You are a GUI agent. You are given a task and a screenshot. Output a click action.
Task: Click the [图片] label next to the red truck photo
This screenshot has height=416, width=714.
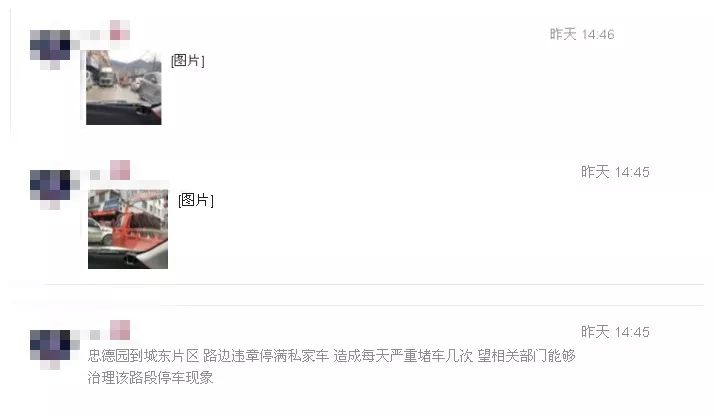pos(196,200)
